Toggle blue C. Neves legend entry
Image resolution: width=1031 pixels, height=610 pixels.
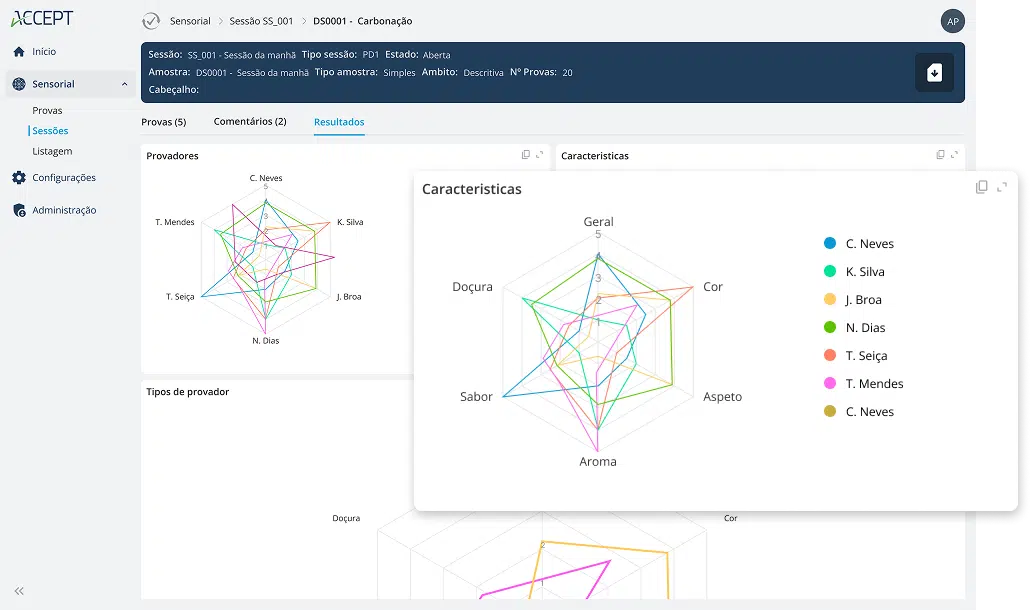(859, 244)
